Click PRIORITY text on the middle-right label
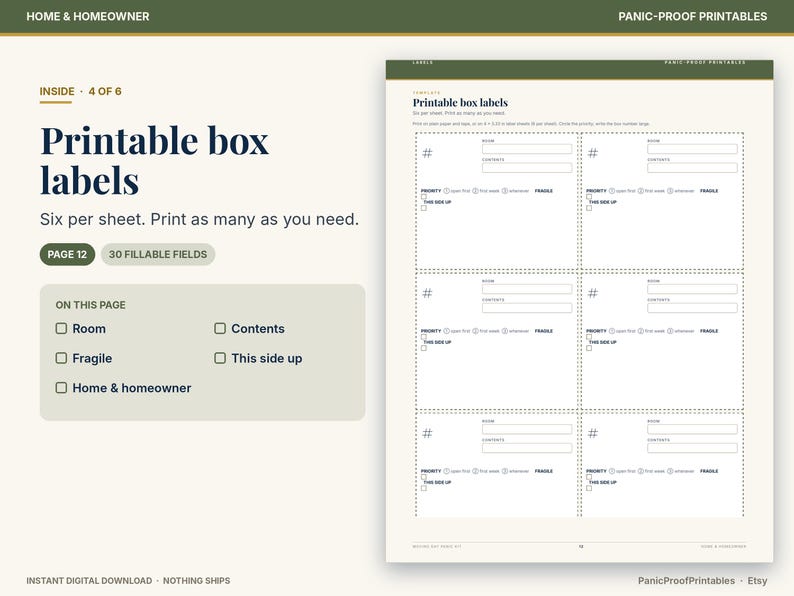 [x=596, y=331]
